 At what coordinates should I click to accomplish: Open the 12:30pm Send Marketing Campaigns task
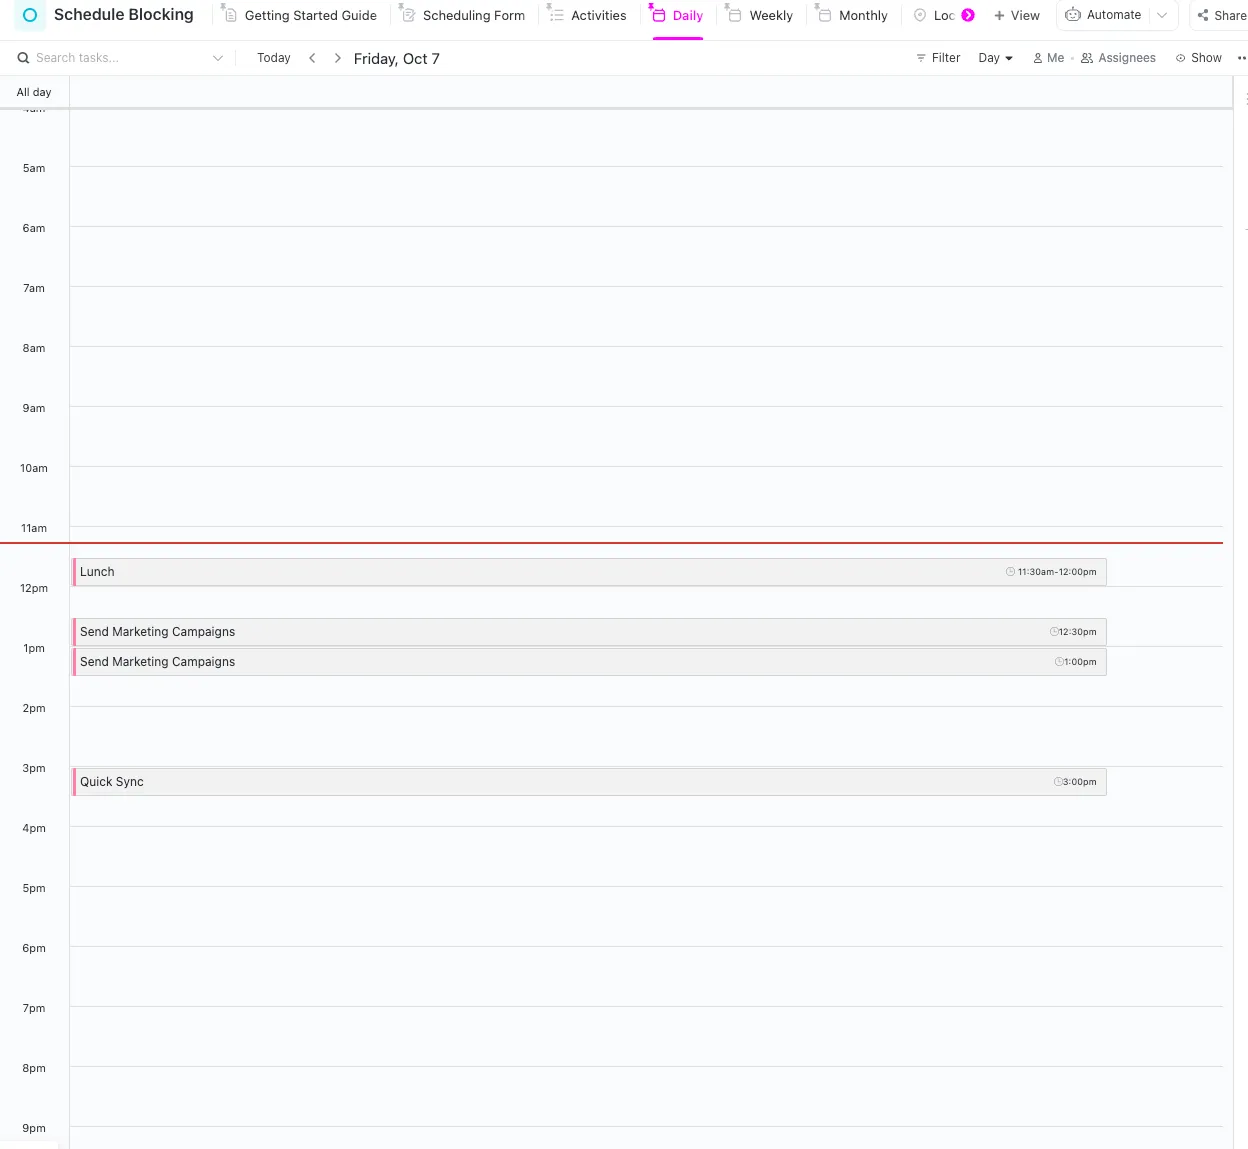(589, 632)
